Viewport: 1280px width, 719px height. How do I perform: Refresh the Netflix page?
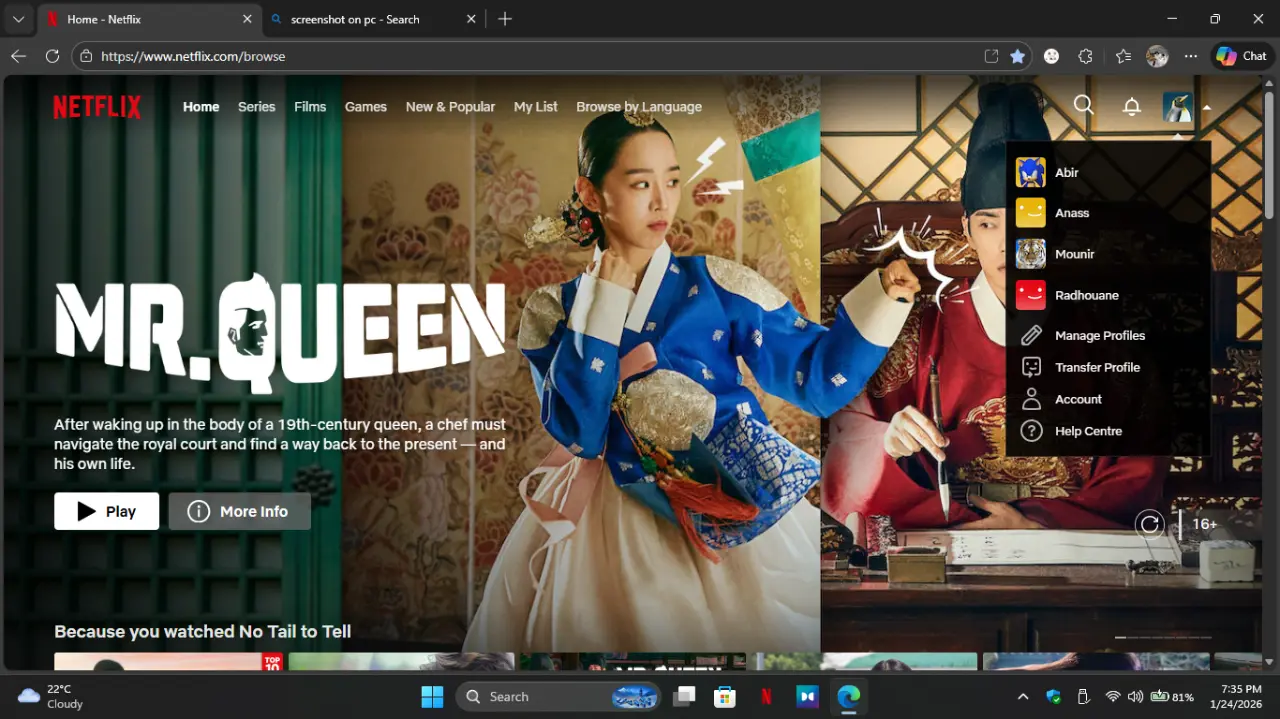pos(52,56)
